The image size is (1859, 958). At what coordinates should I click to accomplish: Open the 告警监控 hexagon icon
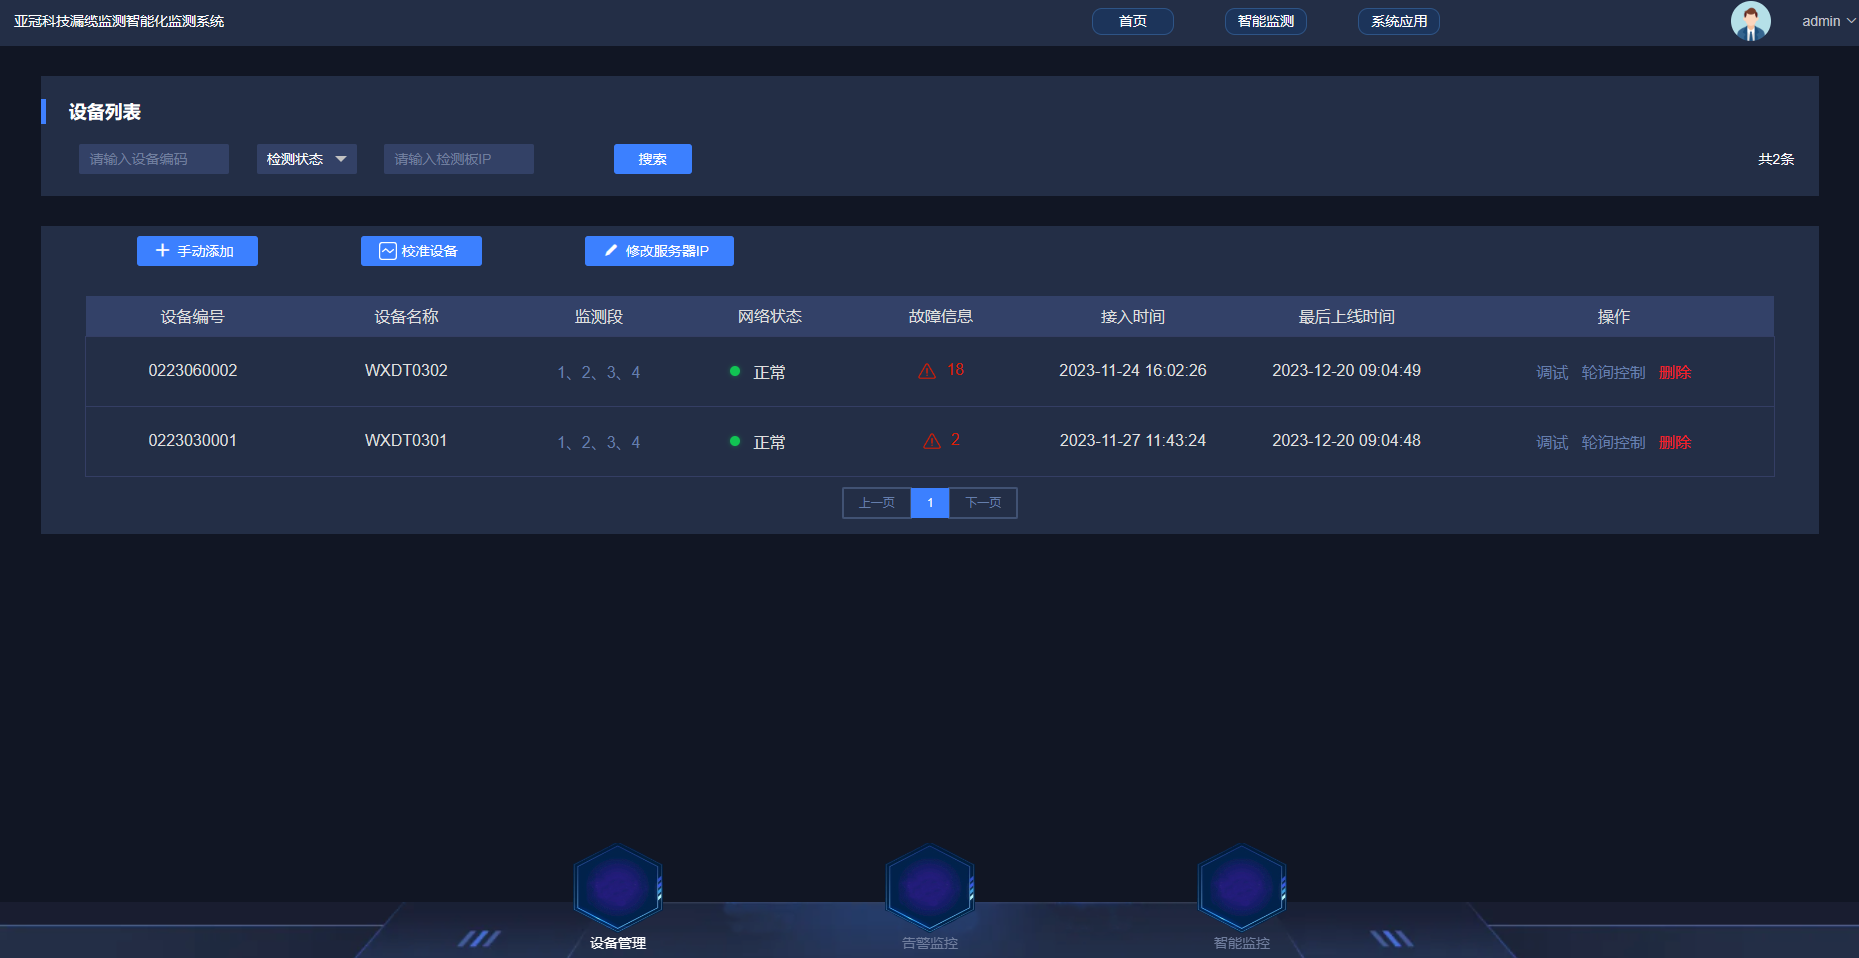click(x=929, y=887)
